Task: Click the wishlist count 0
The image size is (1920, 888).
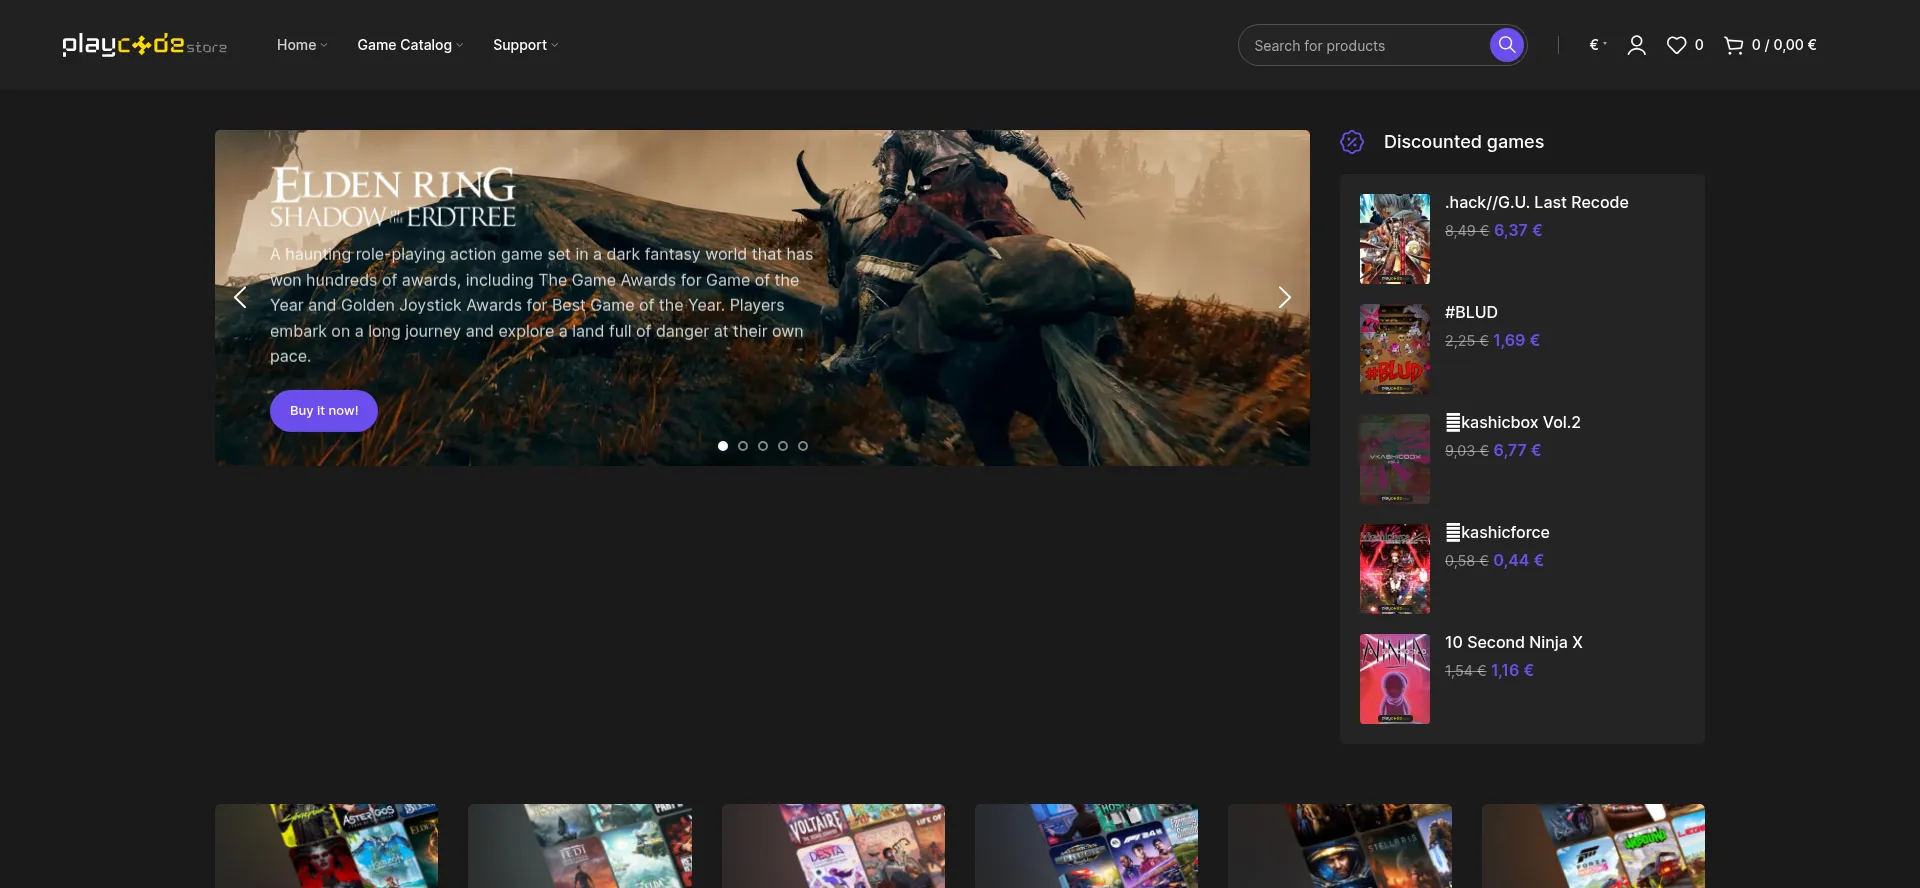Action: pos(1699,45)
